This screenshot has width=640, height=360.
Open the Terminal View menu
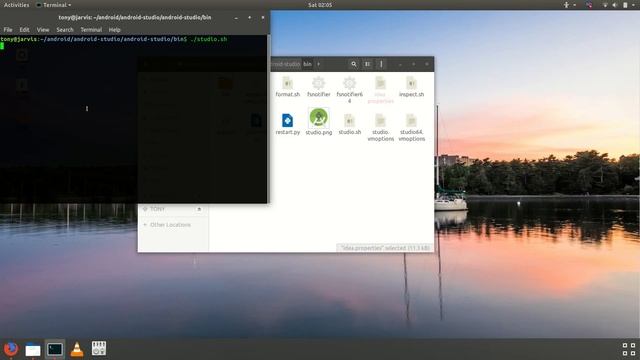(x=43, y=30)
